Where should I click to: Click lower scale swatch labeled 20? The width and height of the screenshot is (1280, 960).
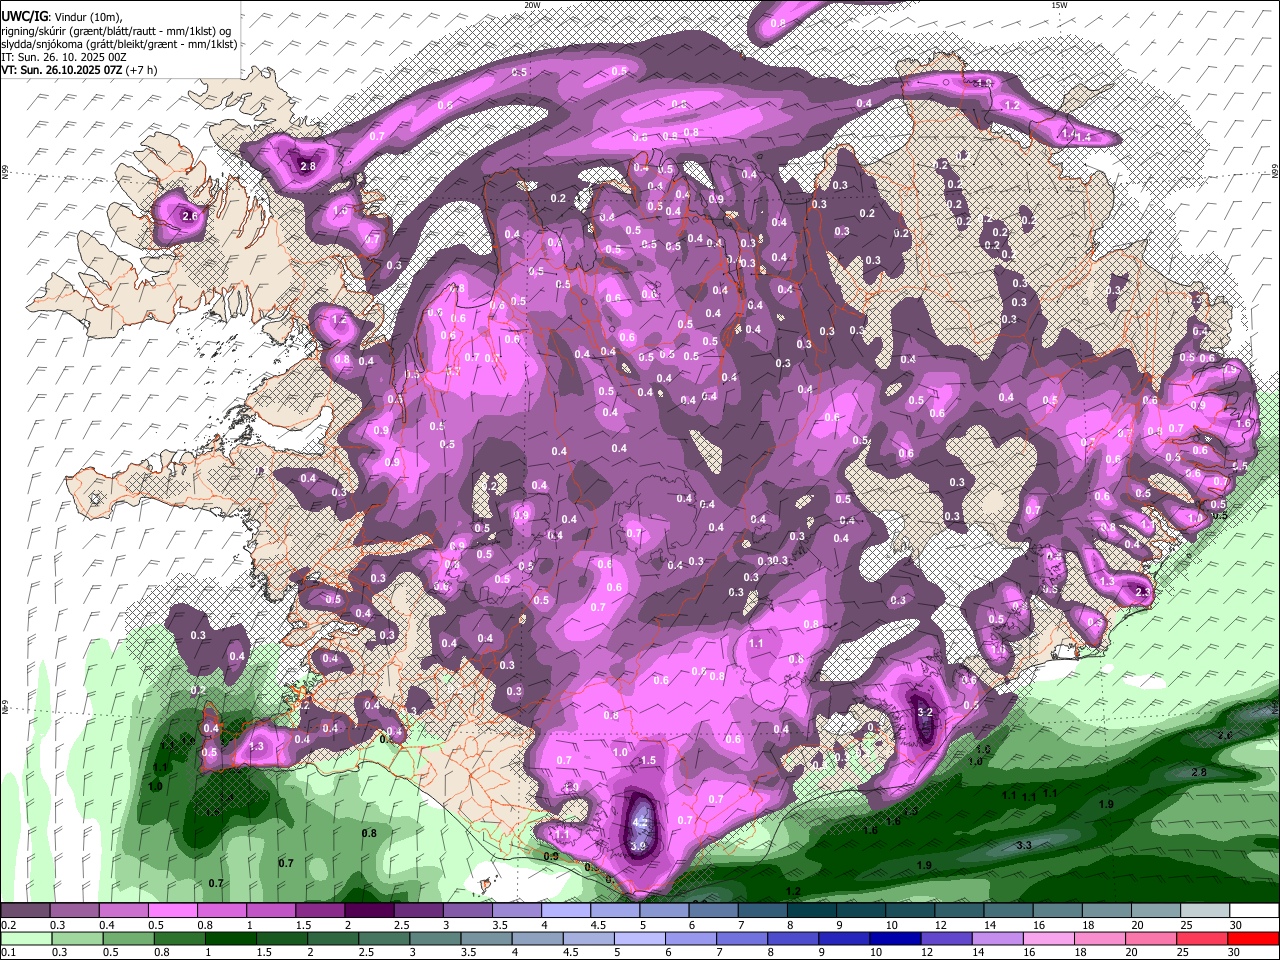click(1150, 938)
